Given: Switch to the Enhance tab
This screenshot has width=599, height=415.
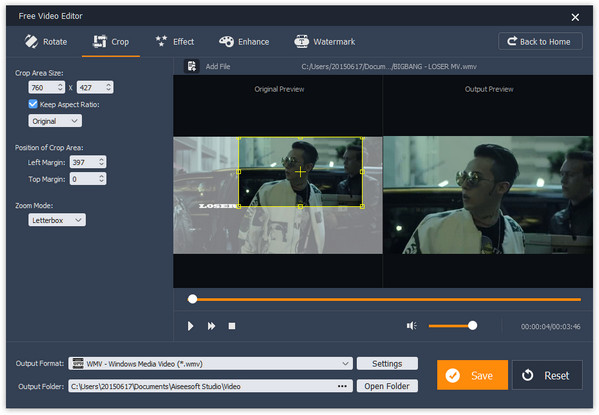Looking at the screenshot, I should pos(244,42).
